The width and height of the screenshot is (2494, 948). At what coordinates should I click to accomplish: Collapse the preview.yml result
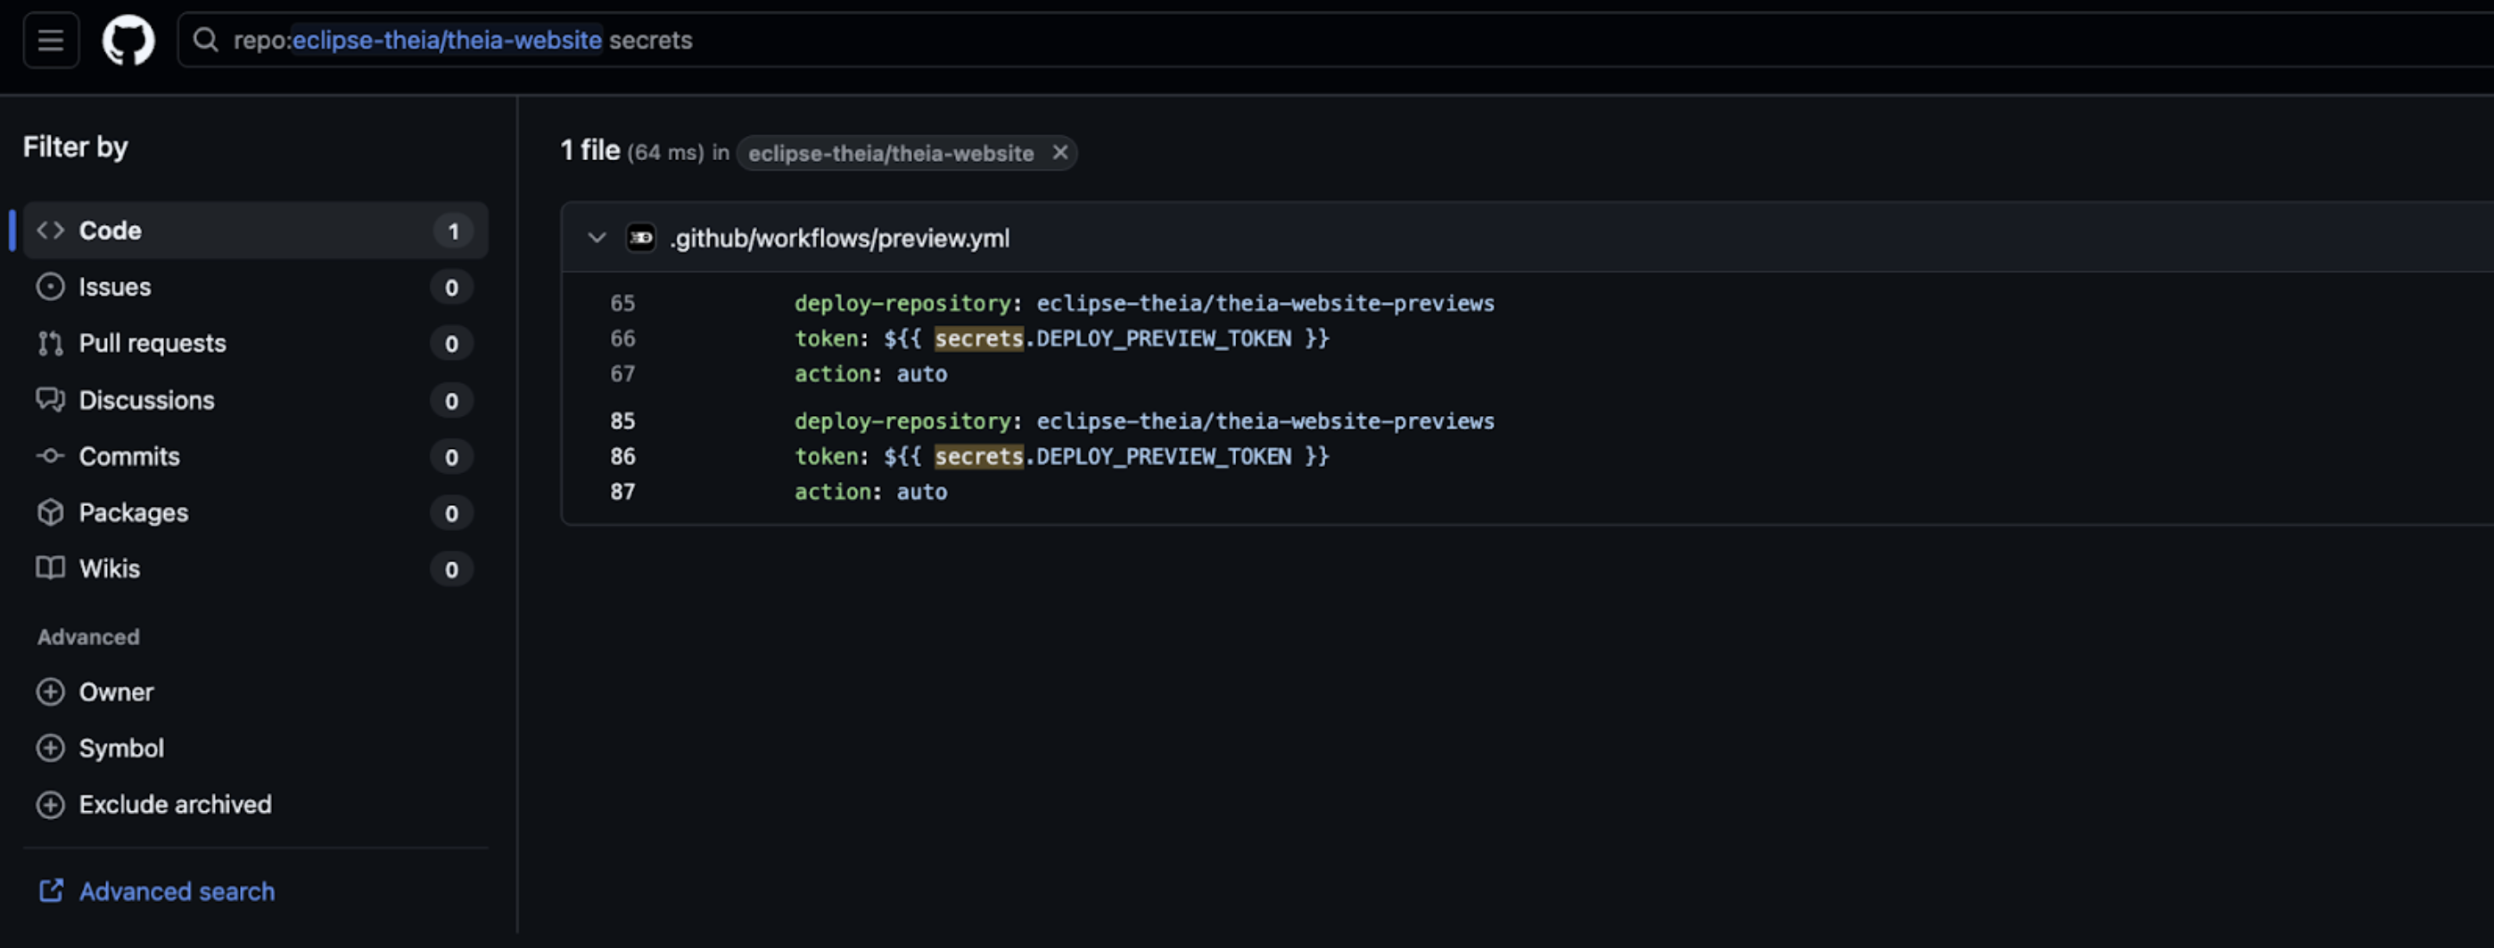pos(597,238)
